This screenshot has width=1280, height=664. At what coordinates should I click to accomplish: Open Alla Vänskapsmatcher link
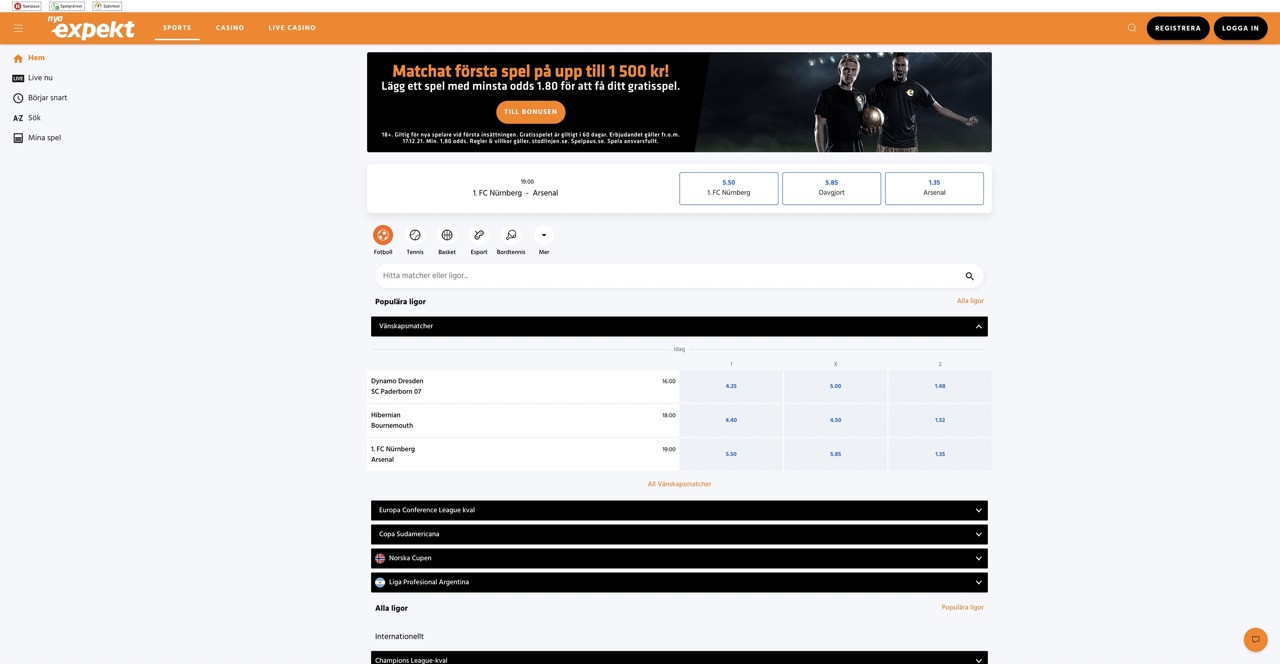point(679,484)
